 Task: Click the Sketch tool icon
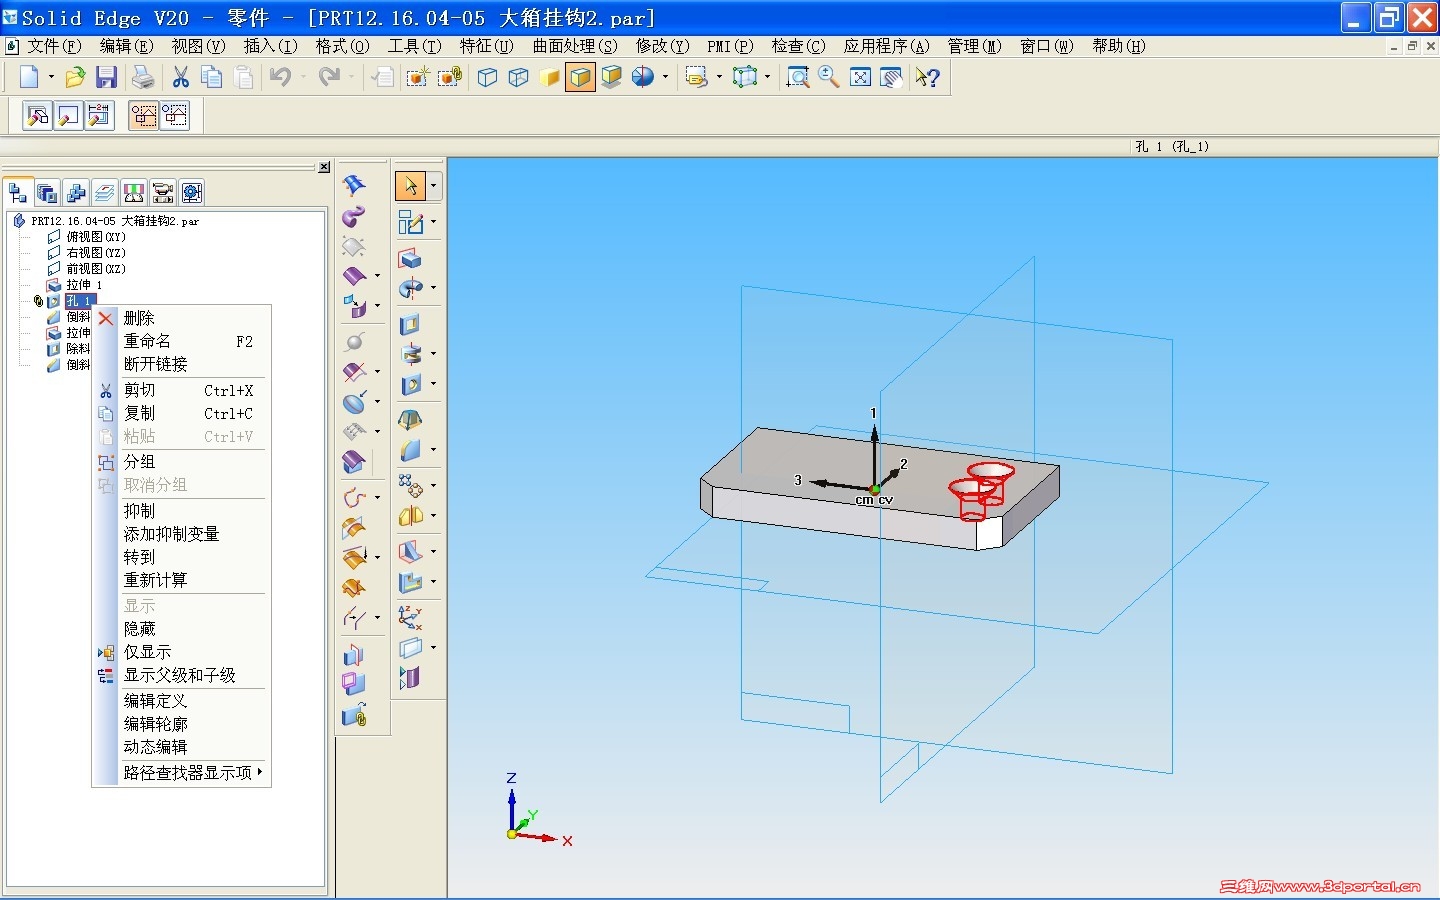pyautogui.click(x=410, y=222)
